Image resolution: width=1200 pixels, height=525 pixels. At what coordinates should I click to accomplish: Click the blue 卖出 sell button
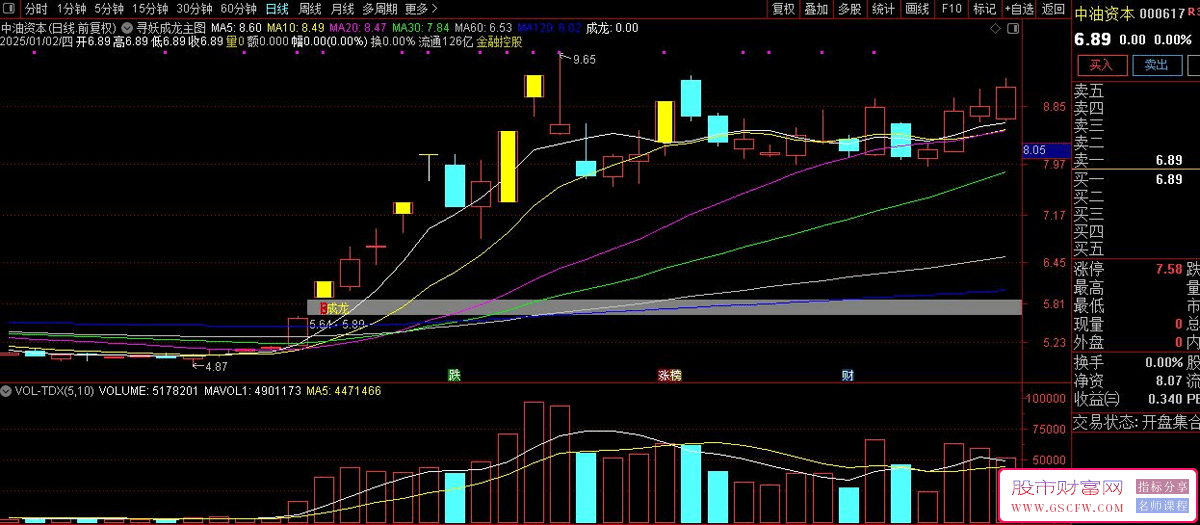tap(1157, 65)
